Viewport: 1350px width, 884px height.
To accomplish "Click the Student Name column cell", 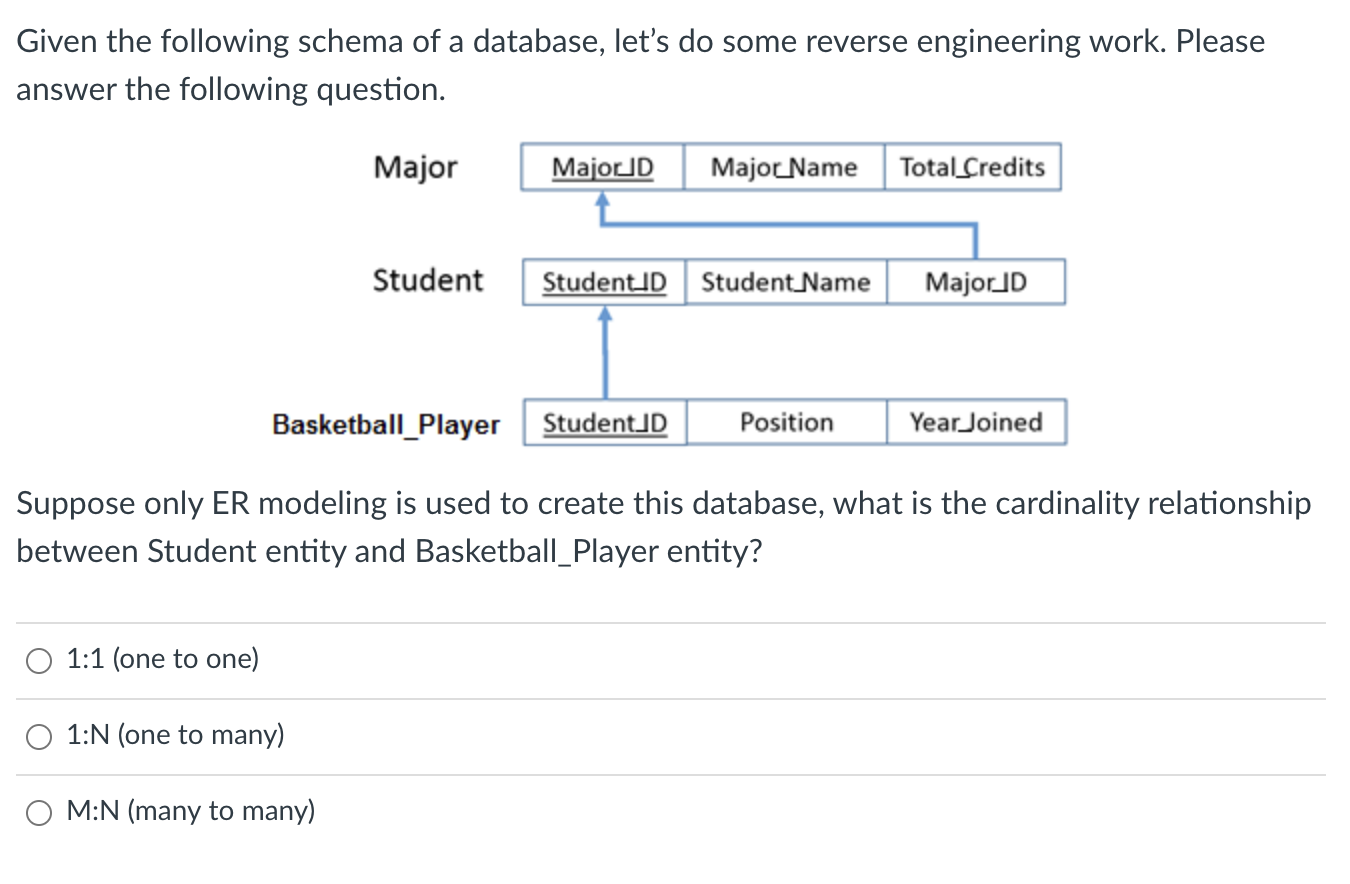I will 786,282.
